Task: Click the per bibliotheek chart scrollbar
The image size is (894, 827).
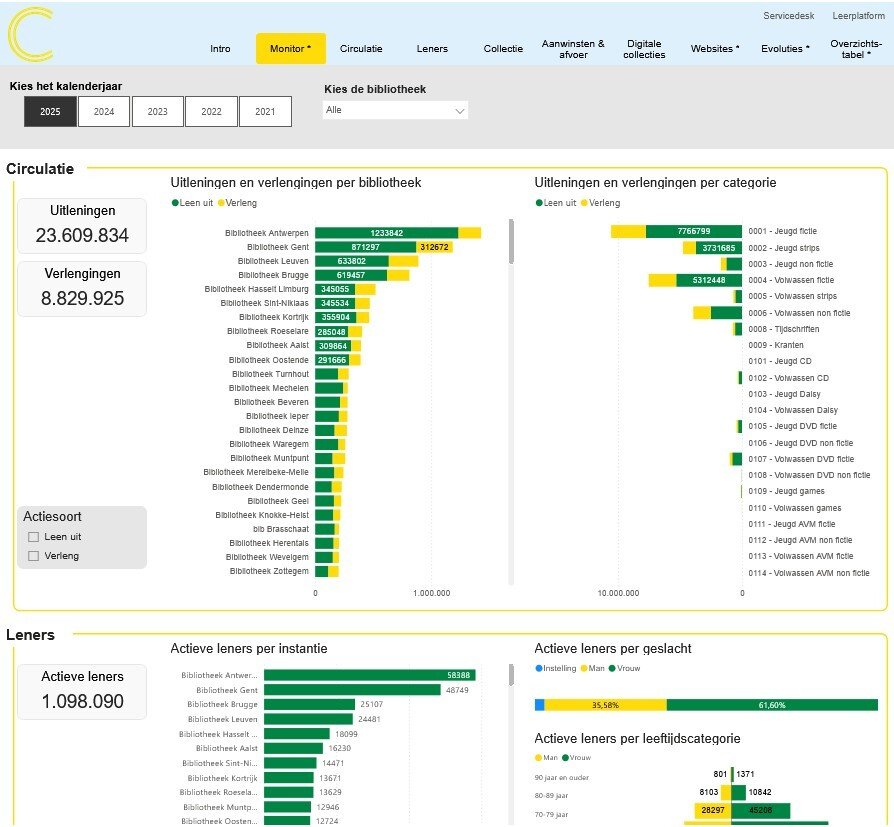Action: pyautogui.click(x=511, y=241)
